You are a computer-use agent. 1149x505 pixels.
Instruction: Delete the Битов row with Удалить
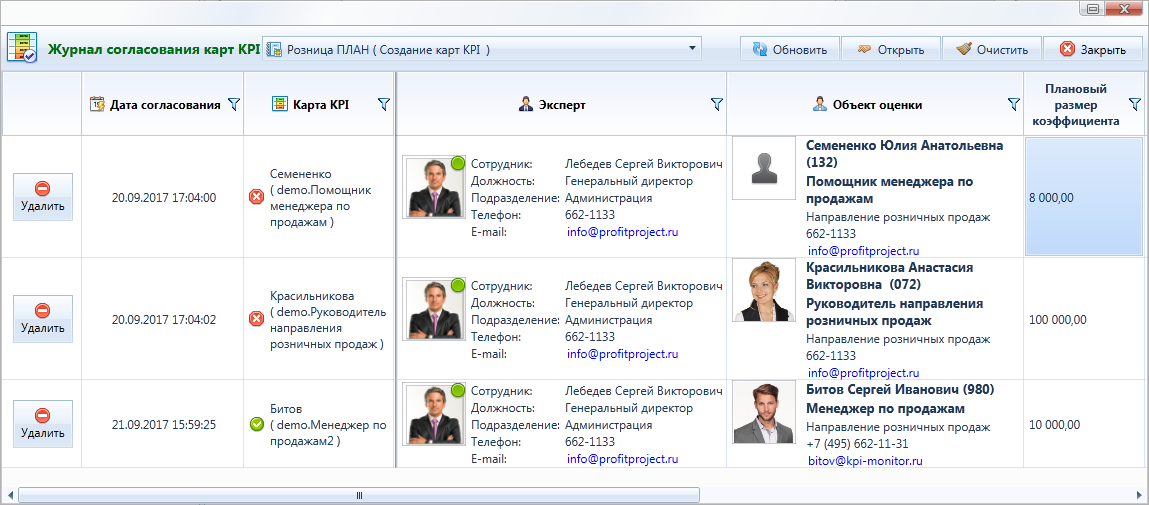pos(43,424)
